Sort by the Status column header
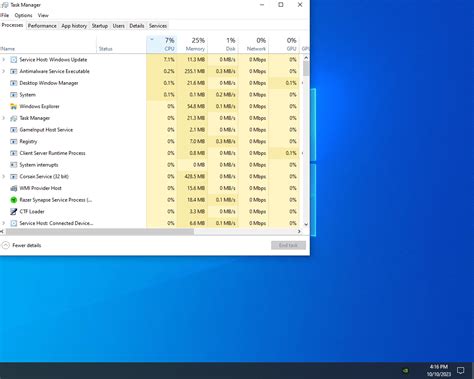The width and height of the screenshot is (474, 379). click(121, 44)
